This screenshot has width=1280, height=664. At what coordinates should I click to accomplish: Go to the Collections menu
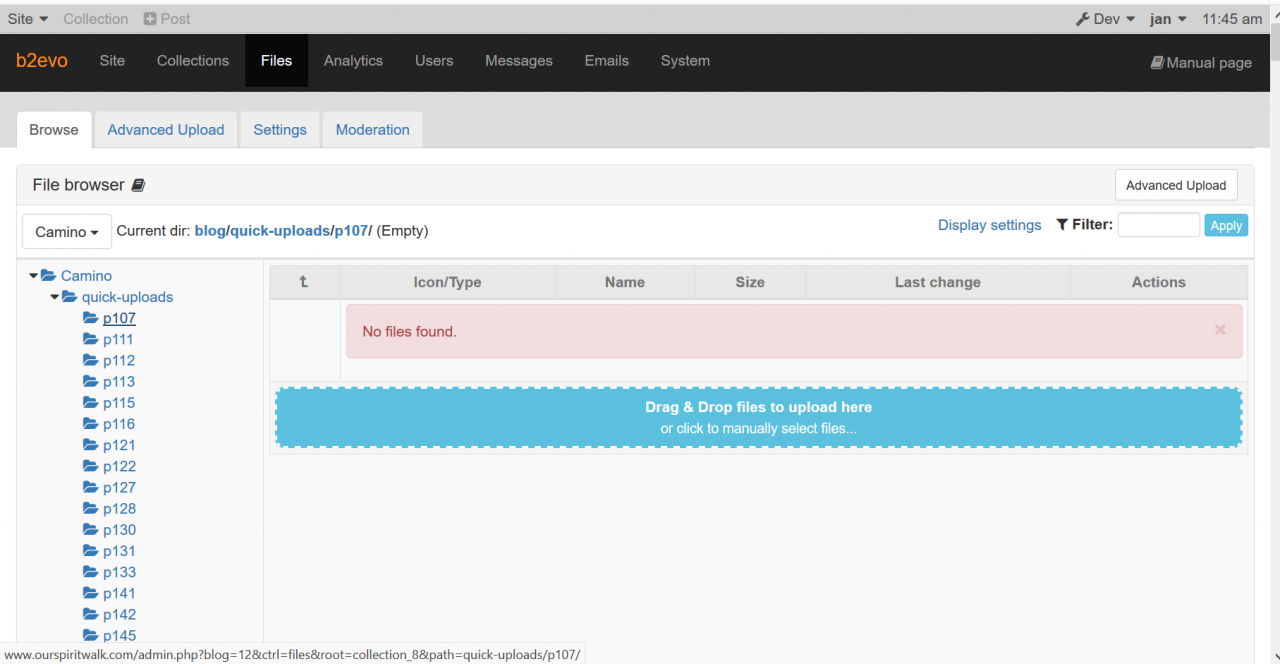coord(193,61)
